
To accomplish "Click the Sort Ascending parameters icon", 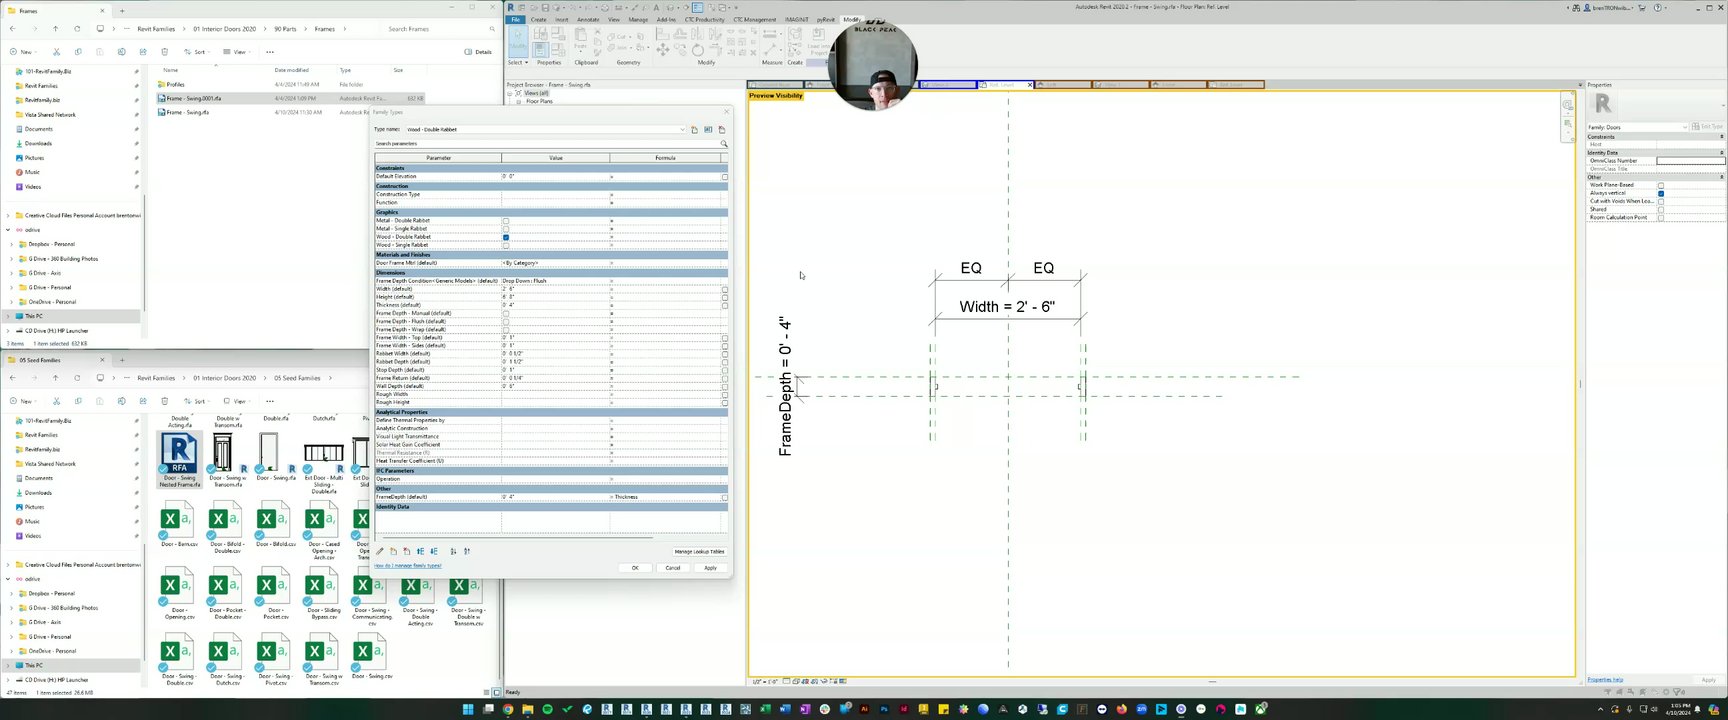I will [x=453, y=551].
